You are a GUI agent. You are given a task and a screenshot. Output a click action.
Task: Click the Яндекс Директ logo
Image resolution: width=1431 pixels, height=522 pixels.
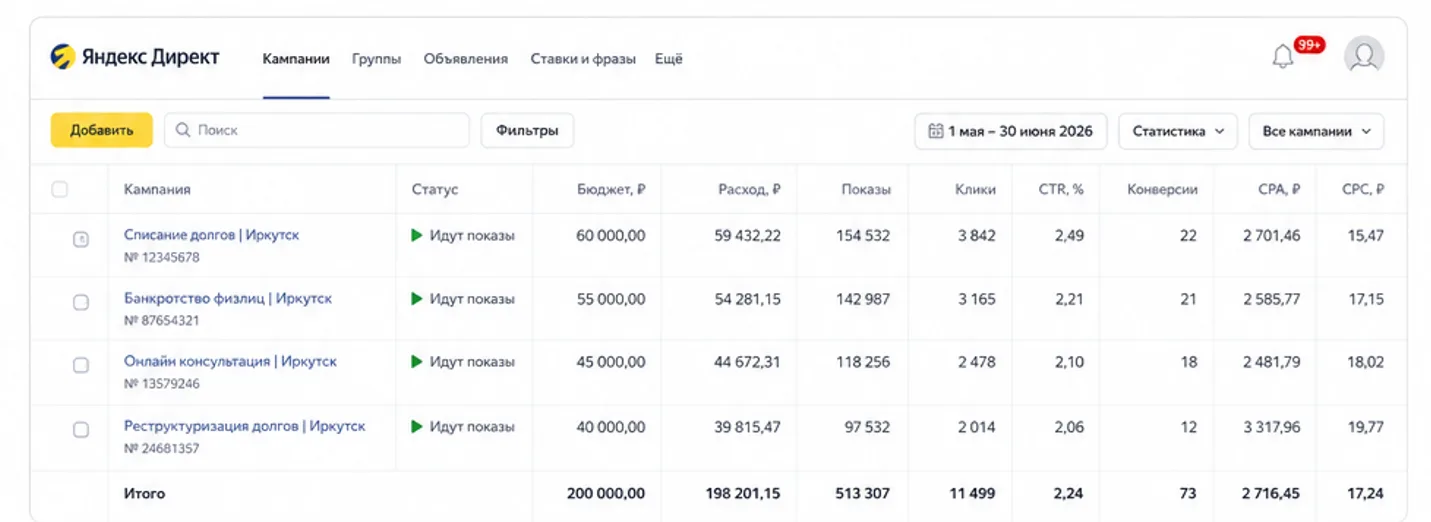[x=135, y=57]
